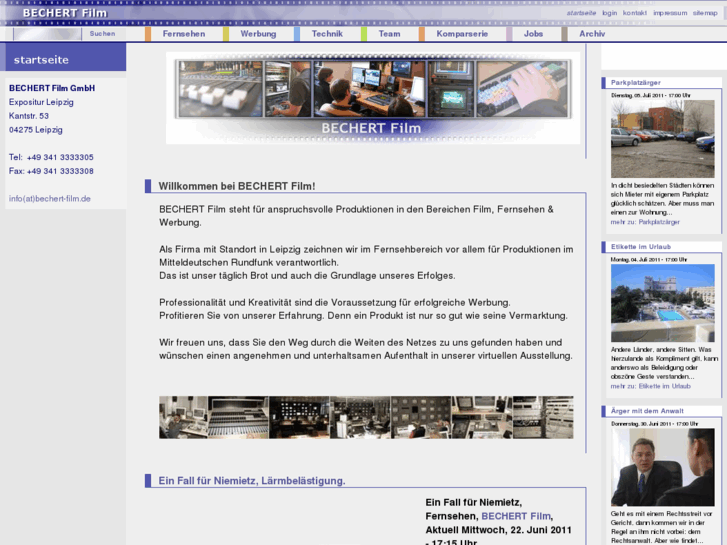Click the studio photo strip below the welcome text

[366, 417]
